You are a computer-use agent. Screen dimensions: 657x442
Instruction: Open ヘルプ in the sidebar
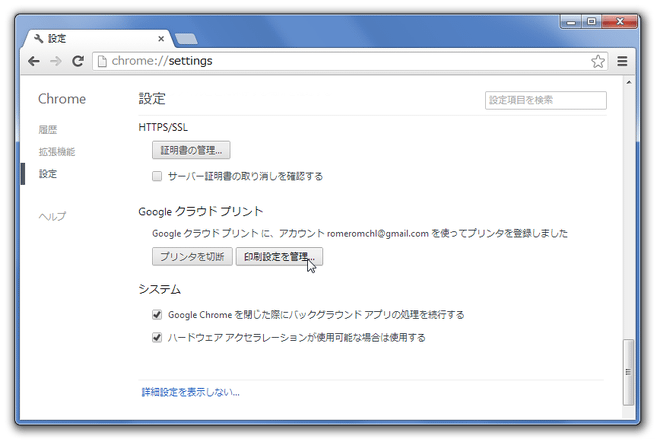pos(52,217)
